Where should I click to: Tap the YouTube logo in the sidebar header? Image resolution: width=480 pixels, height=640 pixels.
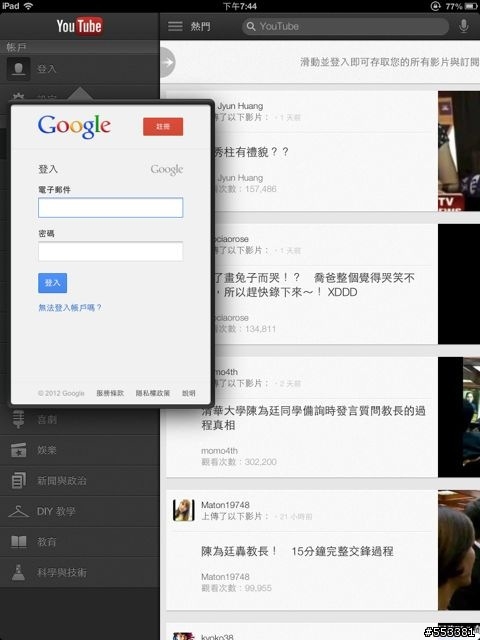coord(79,26)
